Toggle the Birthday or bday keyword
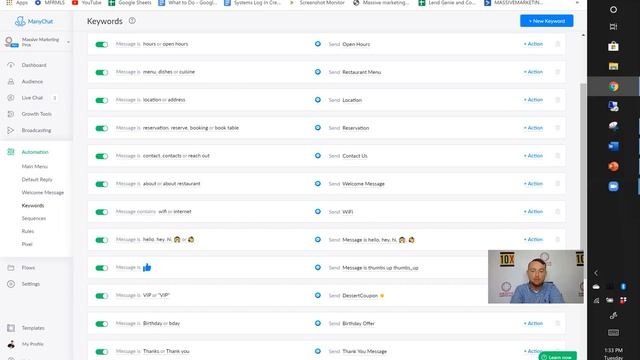 click(102, 324)
